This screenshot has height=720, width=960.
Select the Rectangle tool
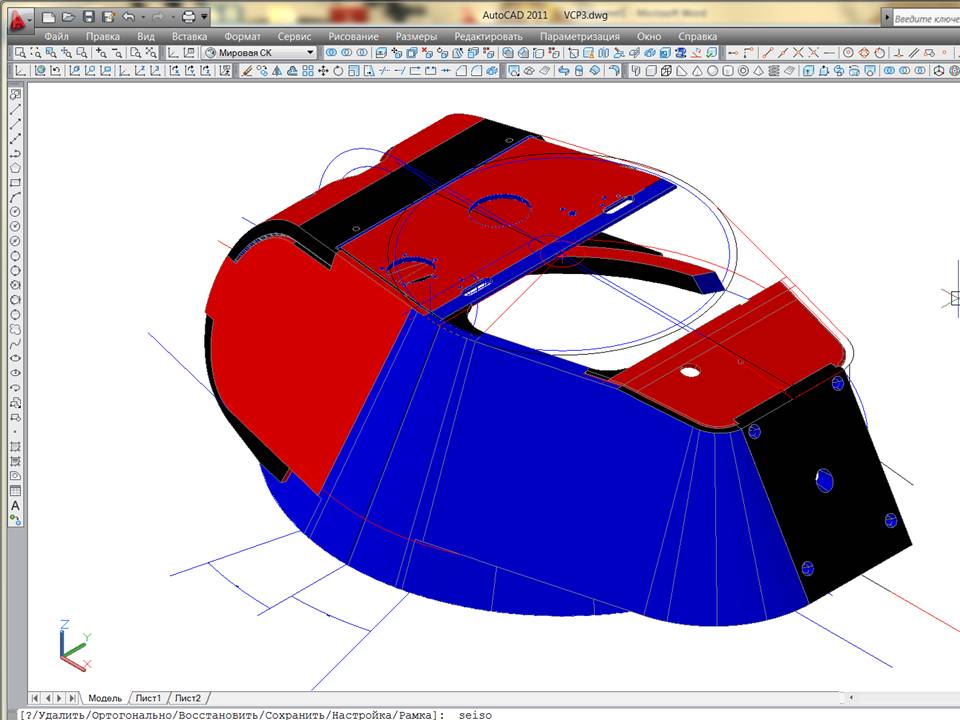[15, 182]
